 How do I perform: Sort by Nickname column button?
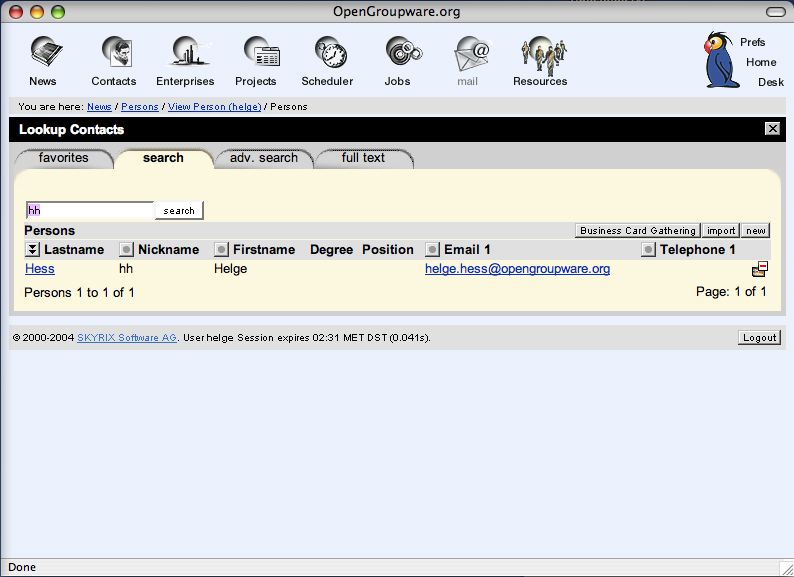(126, 249)
